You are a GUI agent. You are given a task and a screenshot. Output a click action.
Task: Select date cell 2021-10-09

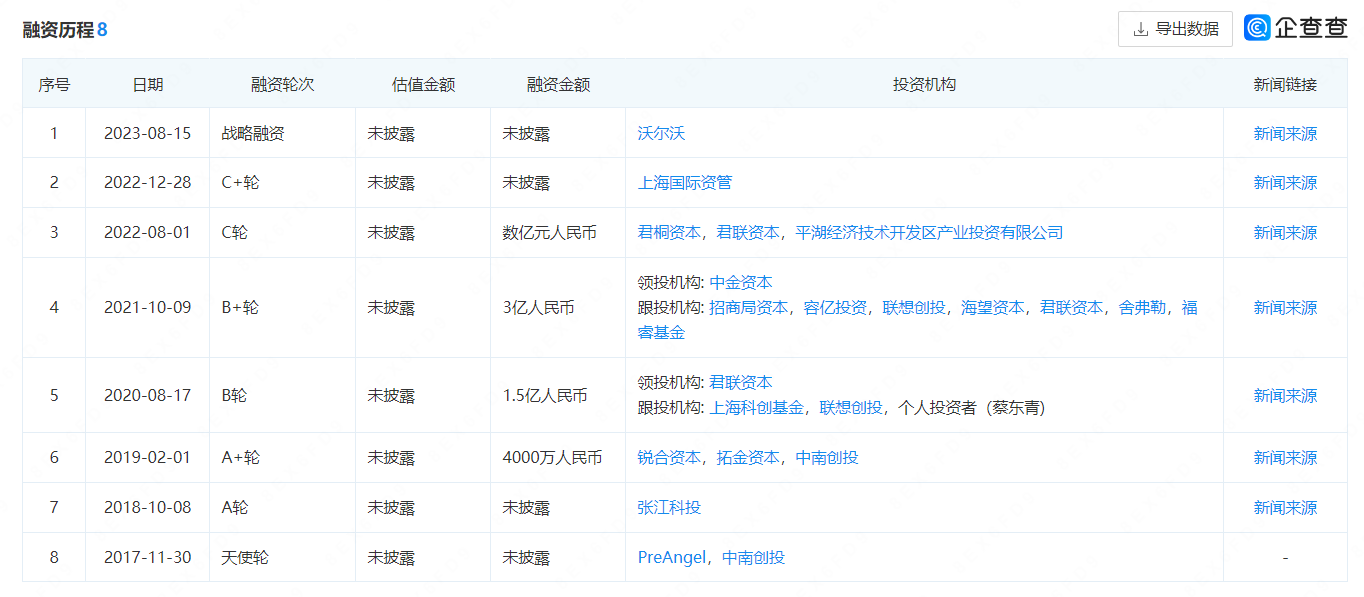(147, 308)
